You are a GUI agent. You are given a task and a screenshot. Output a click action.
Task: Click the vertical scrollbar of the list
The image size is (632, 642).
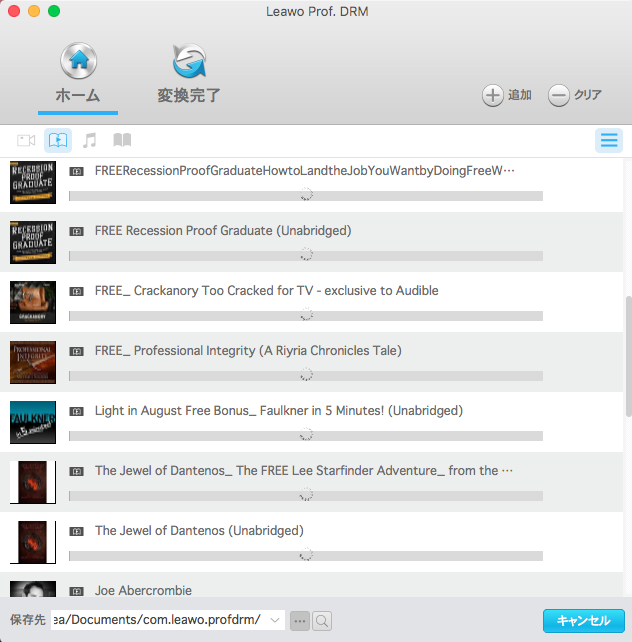[628, 356]
